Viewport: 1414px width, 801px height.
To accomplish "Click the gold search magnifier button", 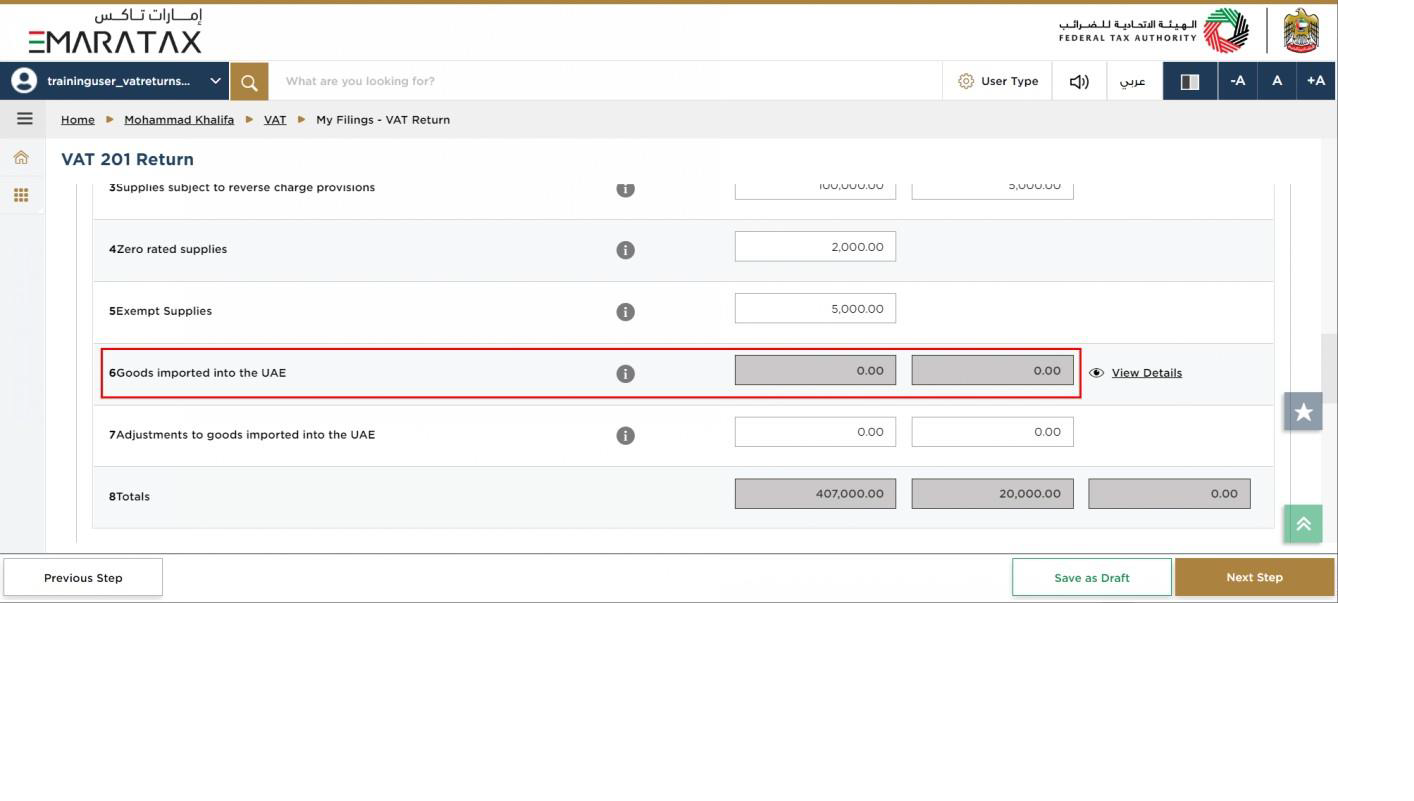I will (x=249, y=81).
